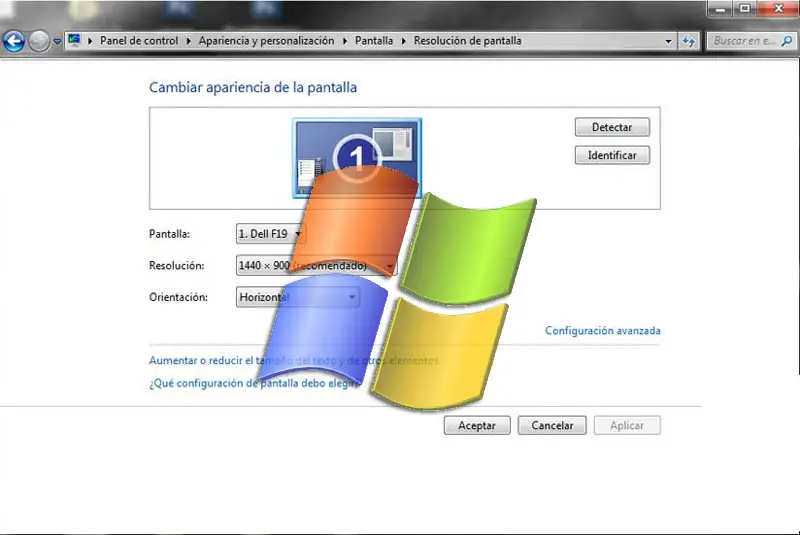Open Panel de control breadcrumb
This screenshot has height=535, width=800.
pos(139,41)
